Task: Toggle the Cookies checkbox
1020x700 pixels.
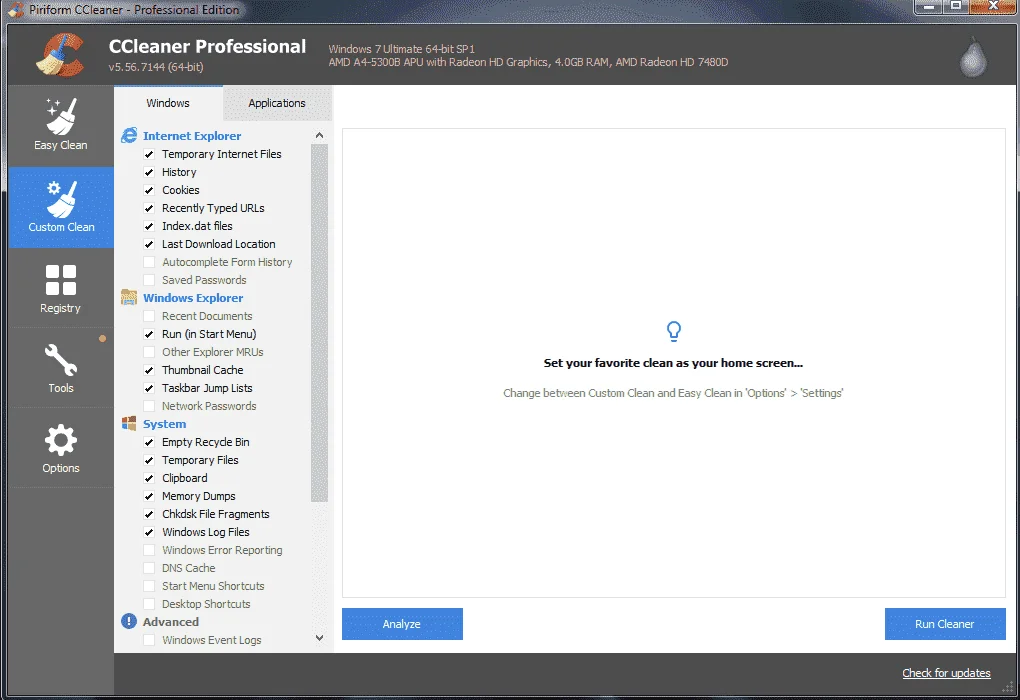Action: 149,190
